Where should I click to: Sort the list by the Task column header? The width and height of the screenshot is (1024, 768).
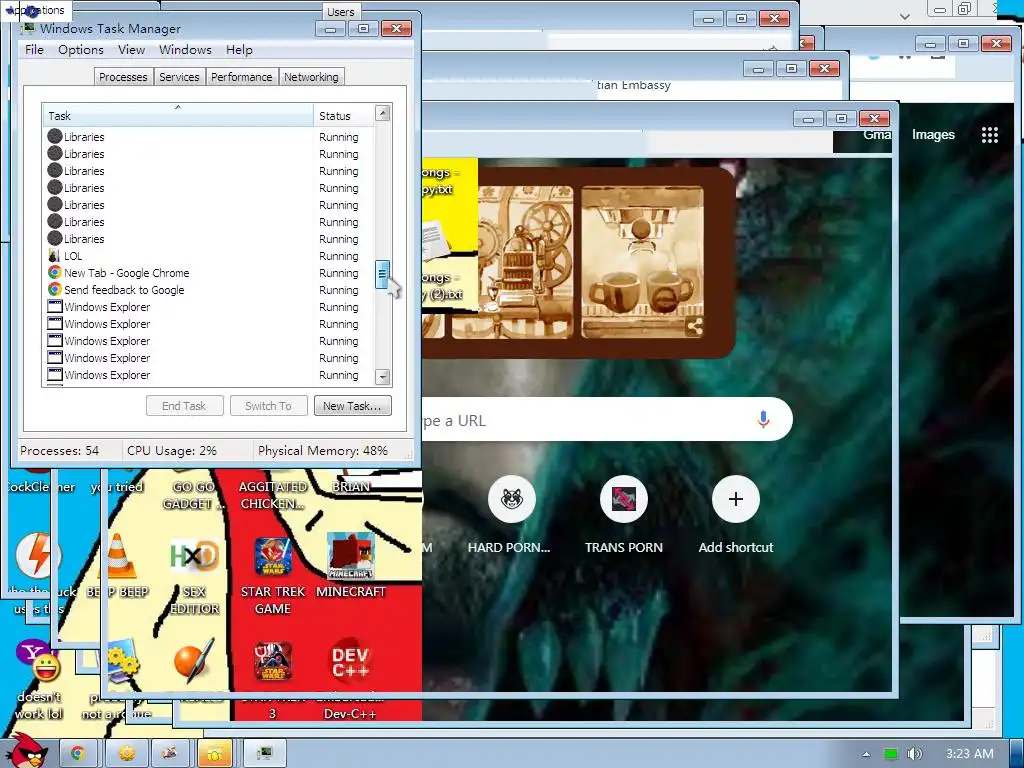pyautogui.click(x=177, y=116)
